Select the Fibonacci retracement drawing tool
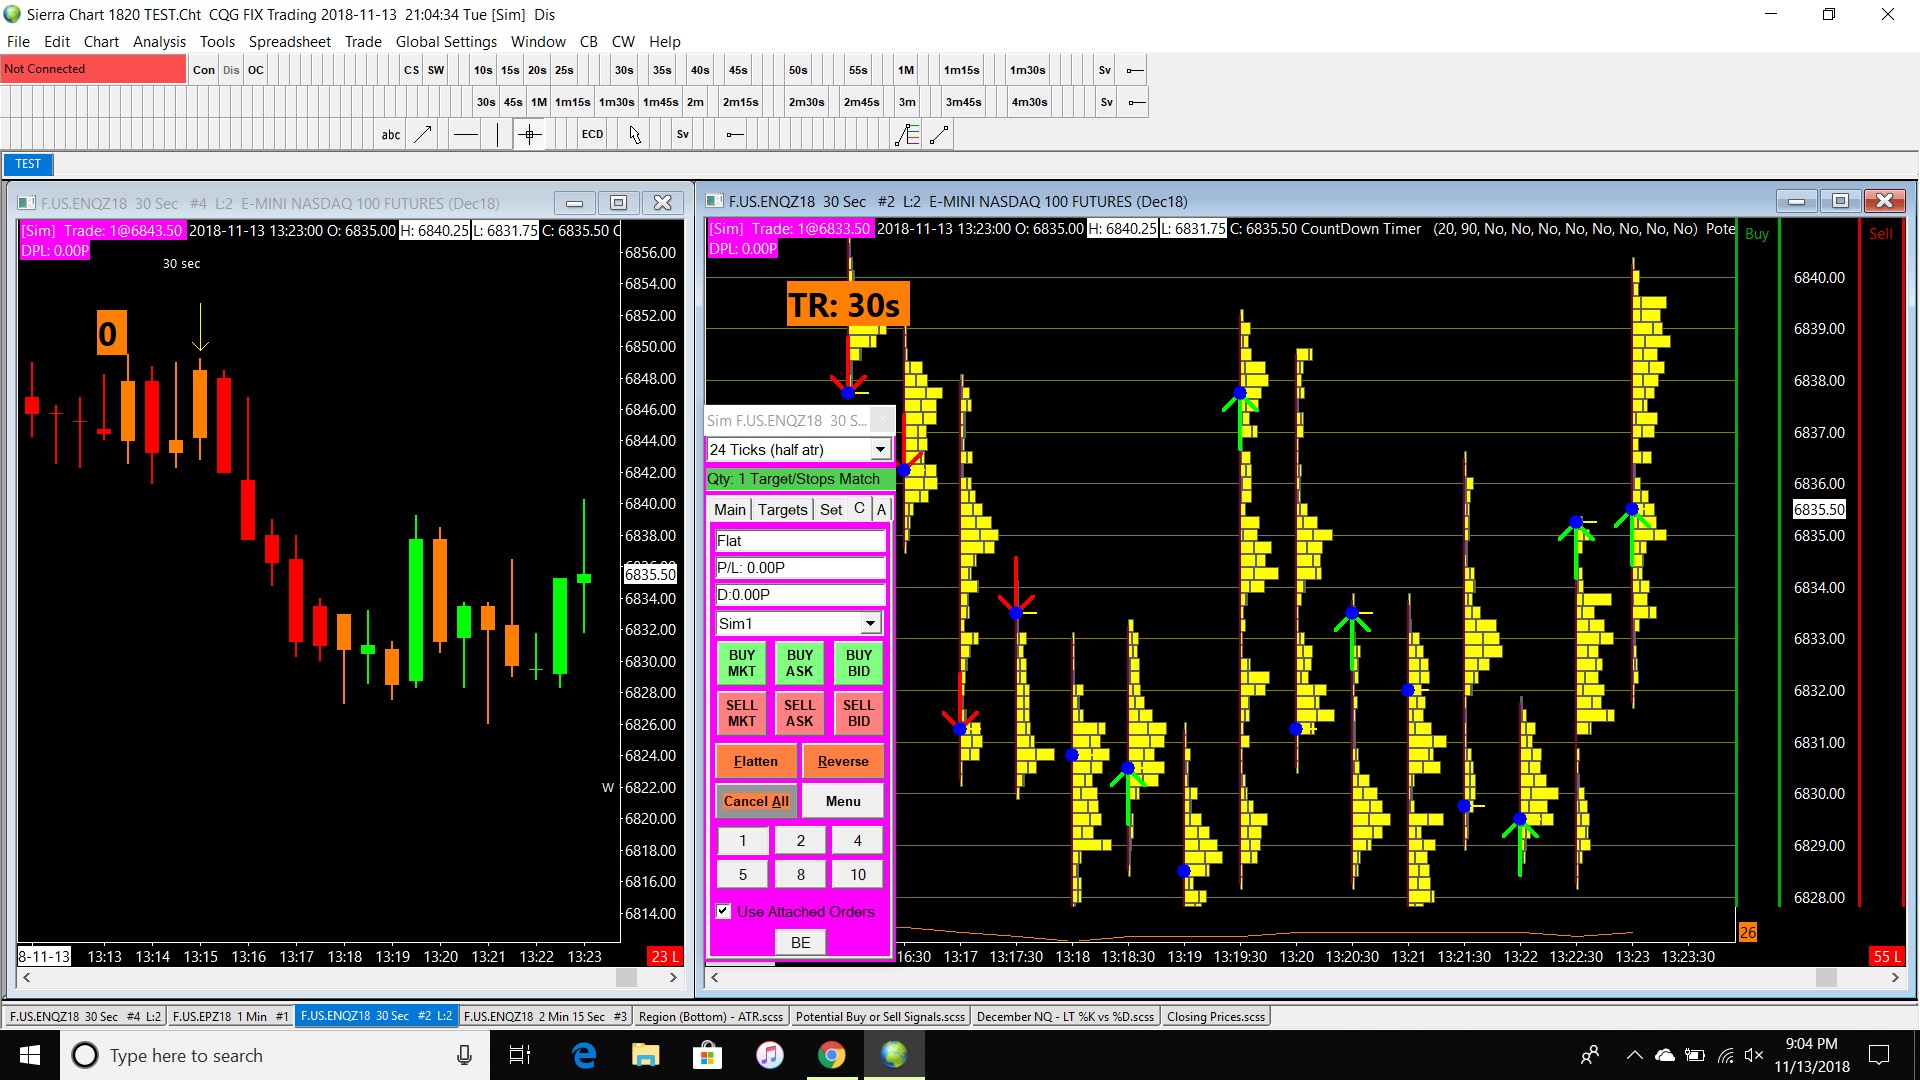Screen dimensions: 1920x1080 (907, 135)
